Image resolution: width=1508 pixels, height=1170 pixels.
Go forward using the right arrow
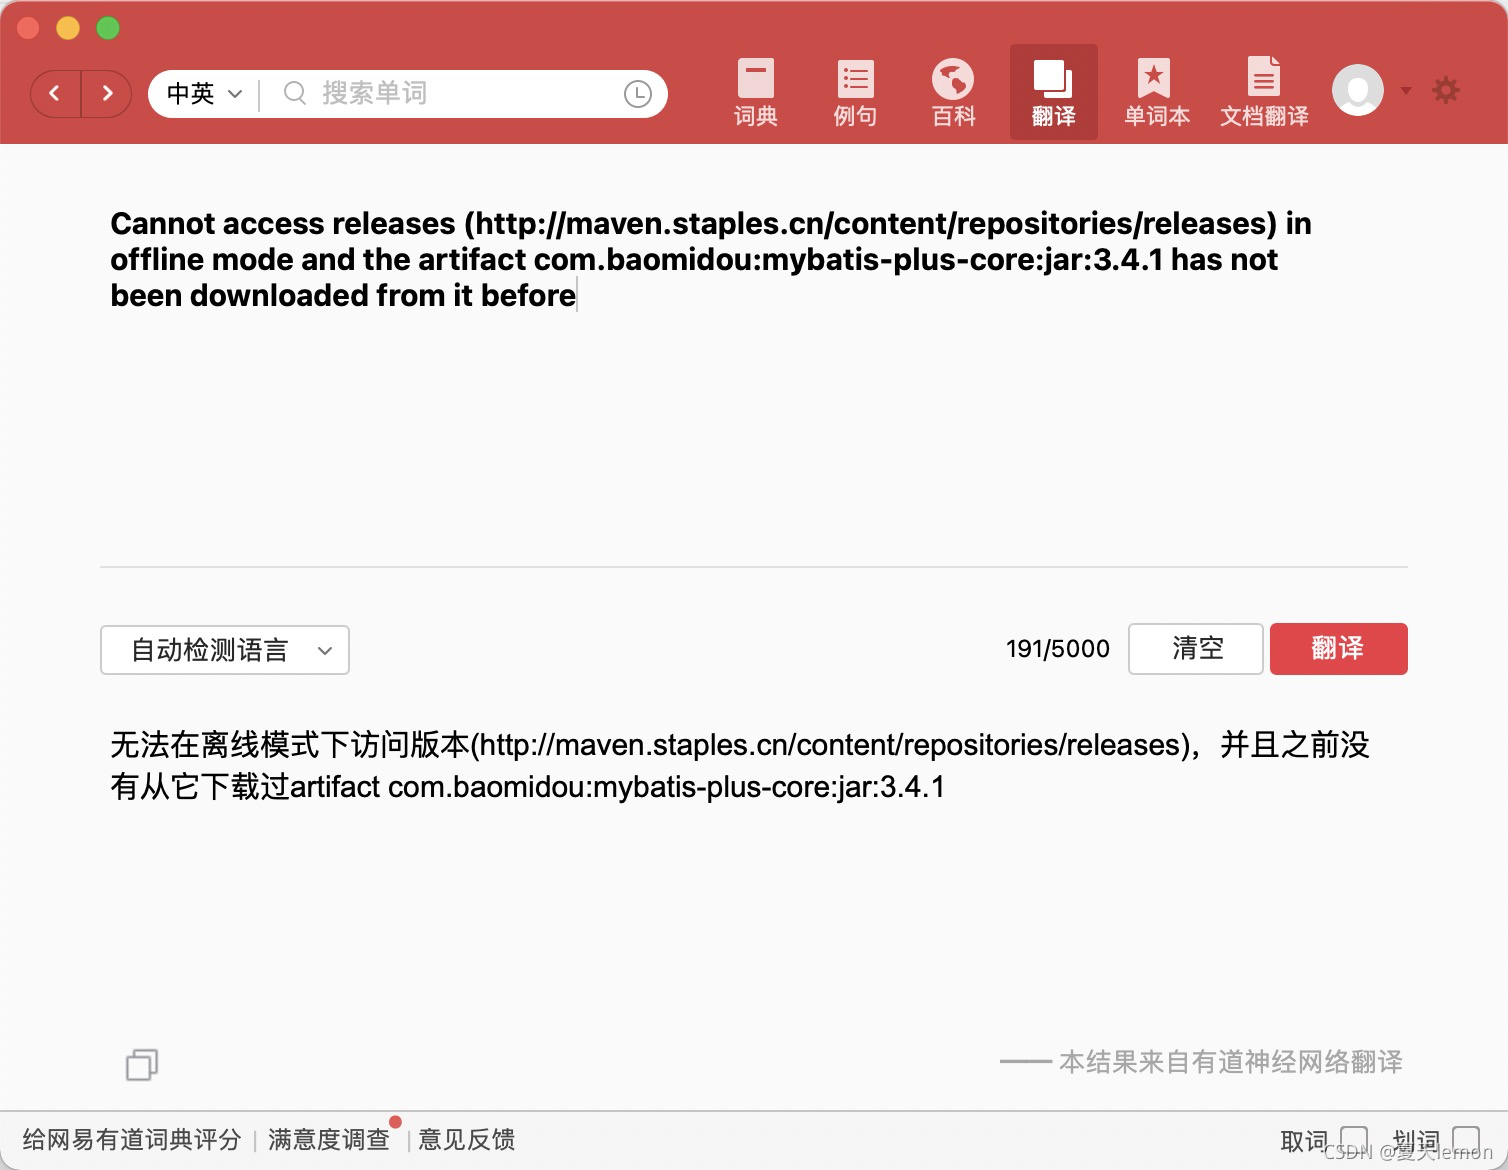point(107,93)
